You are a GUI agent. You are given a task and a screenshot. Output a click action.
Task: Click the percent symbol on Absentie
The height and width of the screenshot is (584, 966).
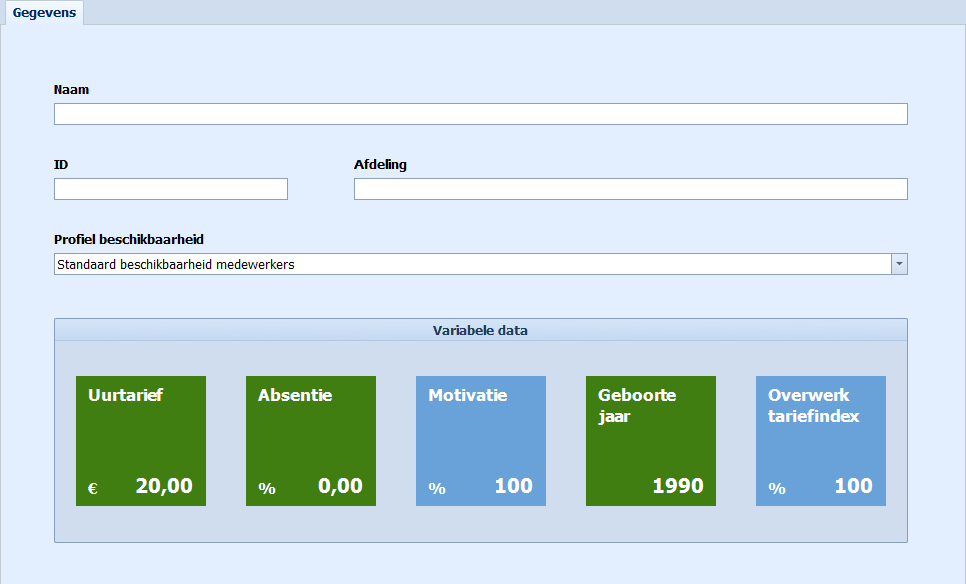click(x=267, y=489)
